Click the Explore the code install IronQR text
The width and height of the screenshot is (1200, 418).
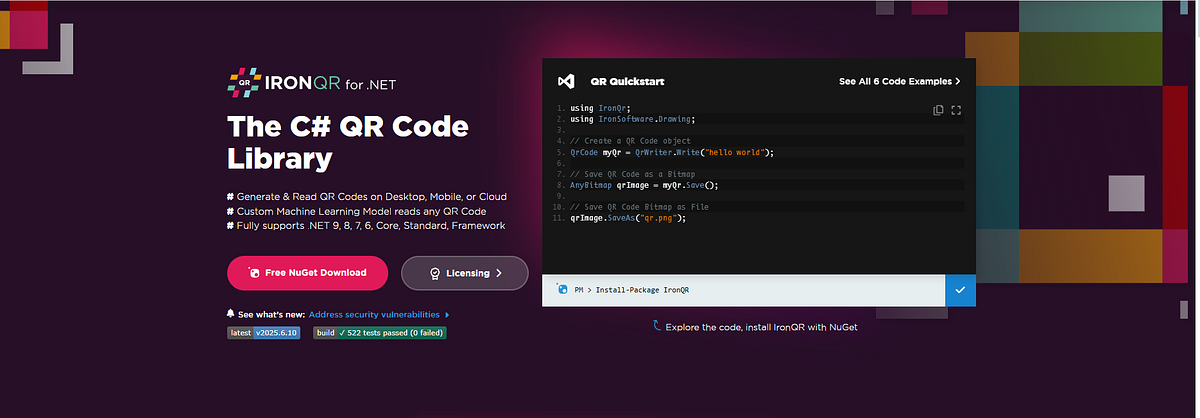point(761,326)
